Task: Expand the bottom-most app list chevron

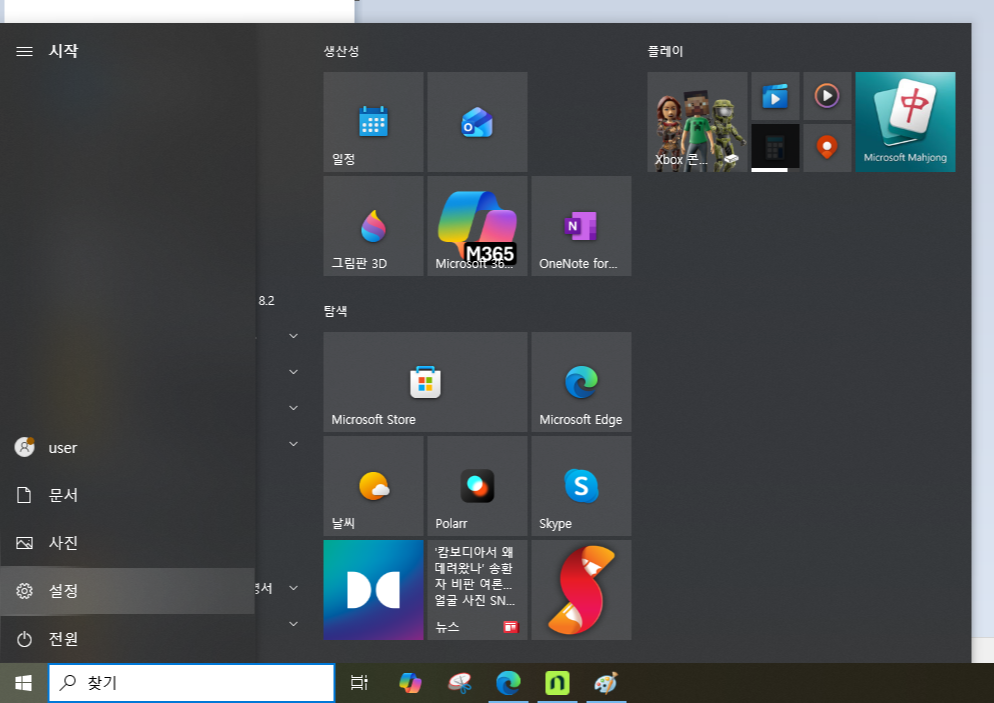Action: (x=294, y=624)
